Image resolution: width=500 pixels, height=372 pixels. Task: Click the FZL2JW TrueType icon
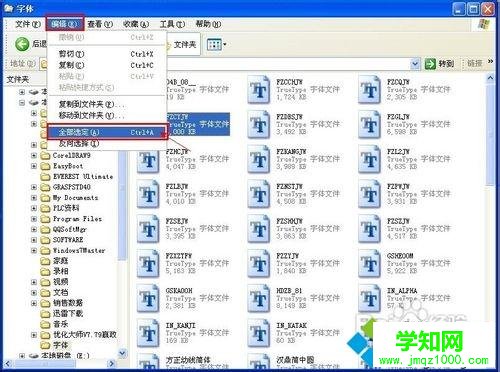(369, 159)
